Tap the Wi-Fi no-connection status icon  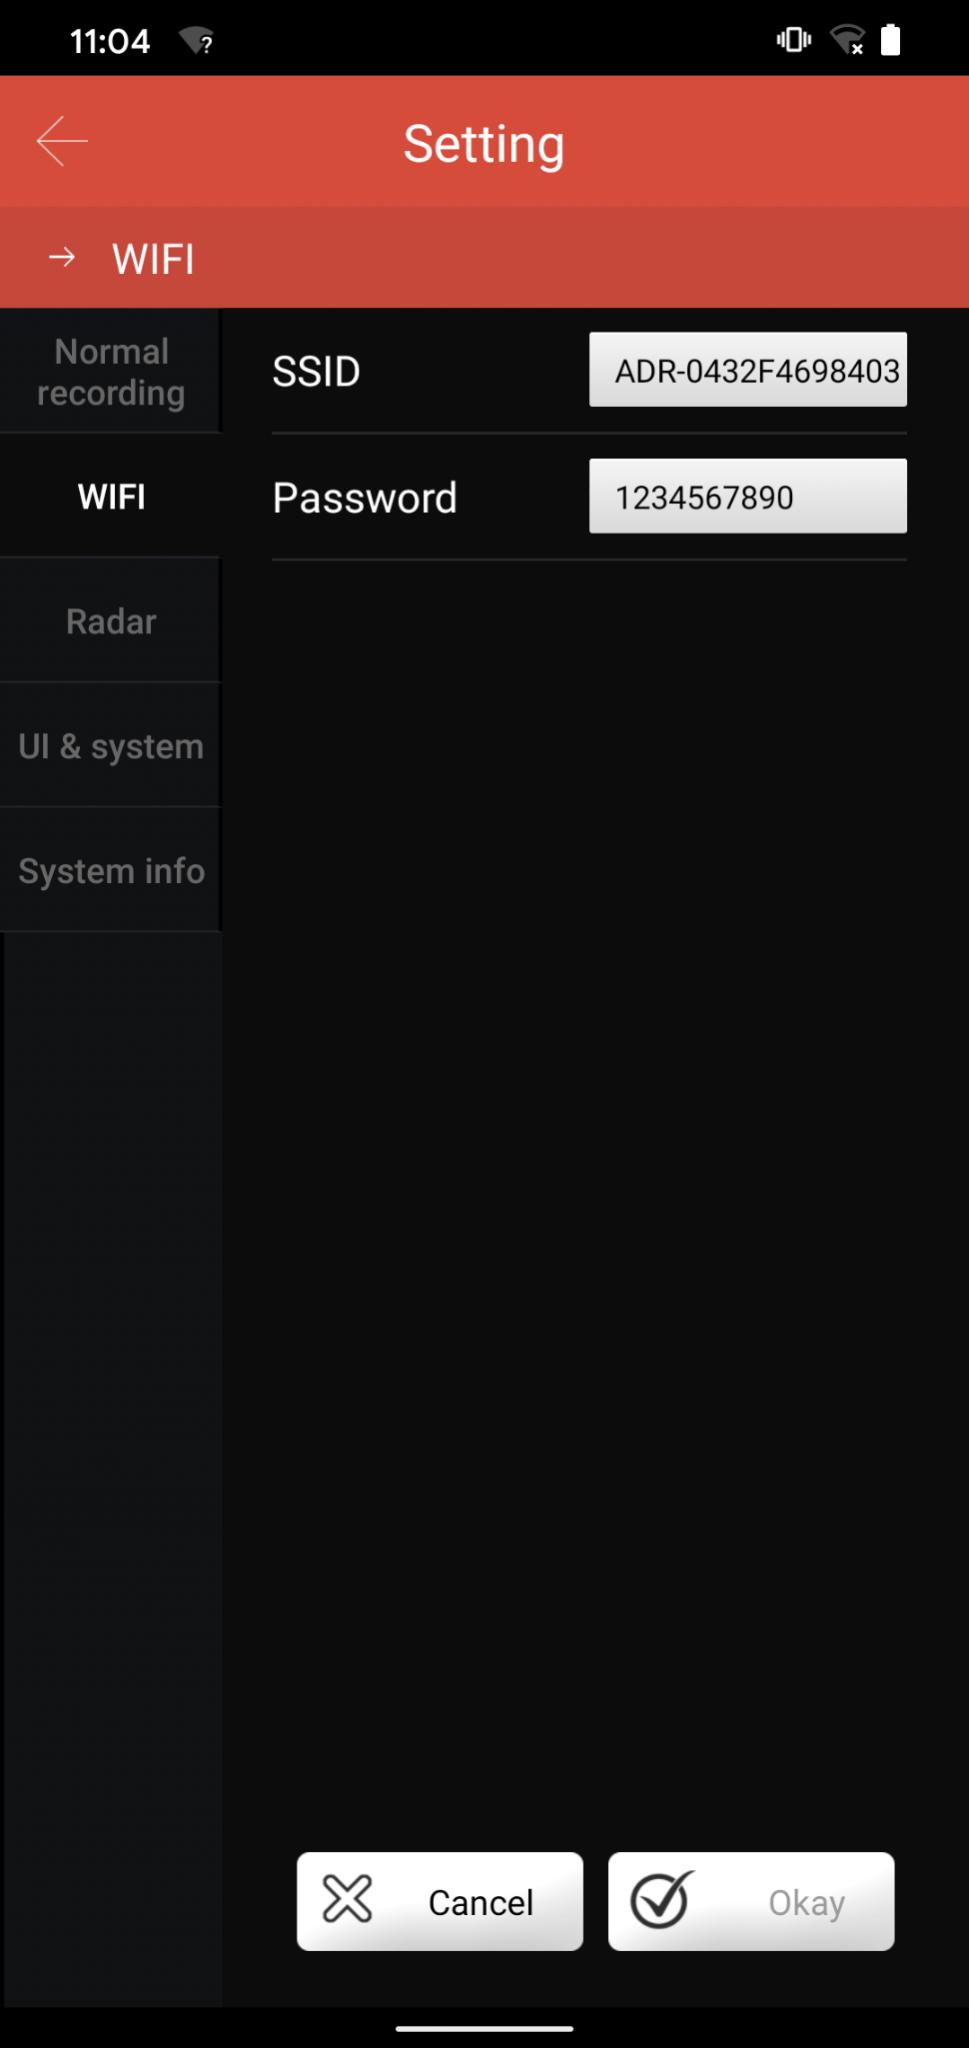tap(848, 40)
